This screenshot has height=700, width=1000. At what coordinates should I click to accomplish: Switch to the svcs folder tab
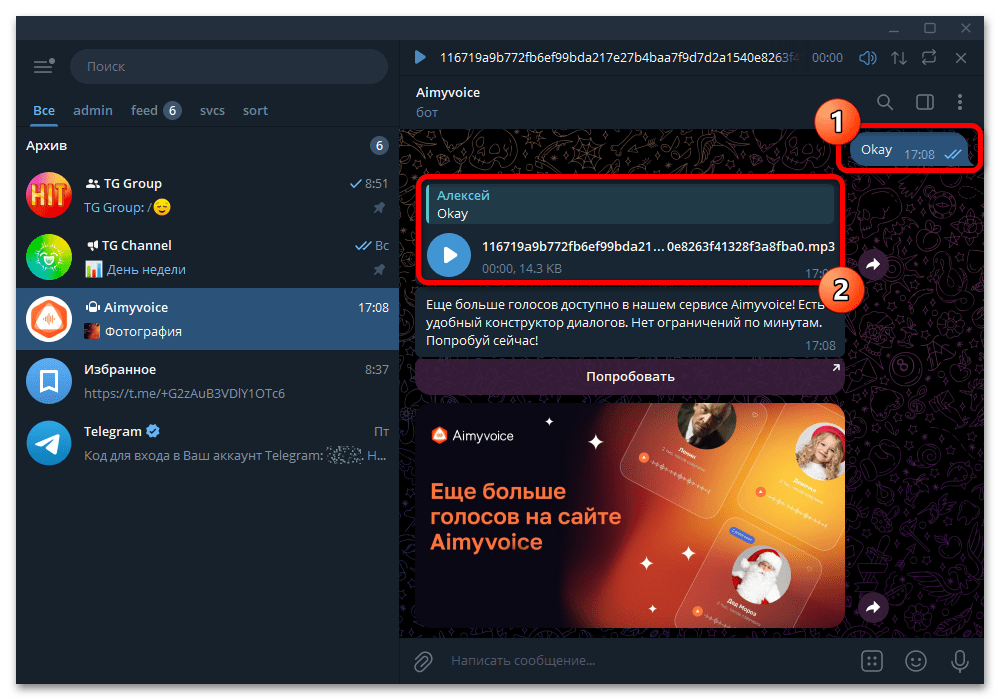click(212, 110)
